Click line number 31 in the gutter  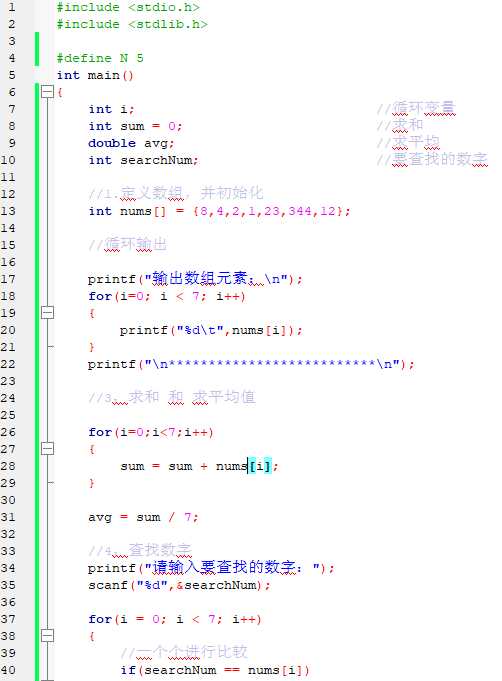pyautogui.click(x=8, y=517)
